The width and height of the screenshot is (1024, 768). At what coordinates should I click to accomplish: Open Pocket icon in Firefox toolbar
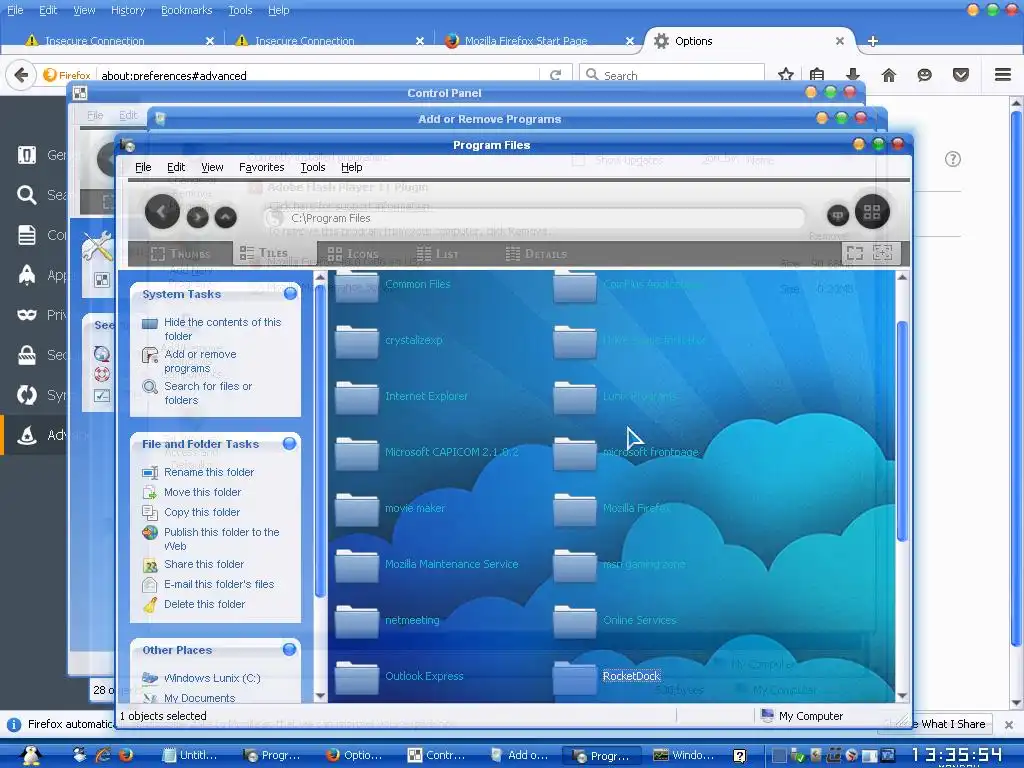coord(961,75)
